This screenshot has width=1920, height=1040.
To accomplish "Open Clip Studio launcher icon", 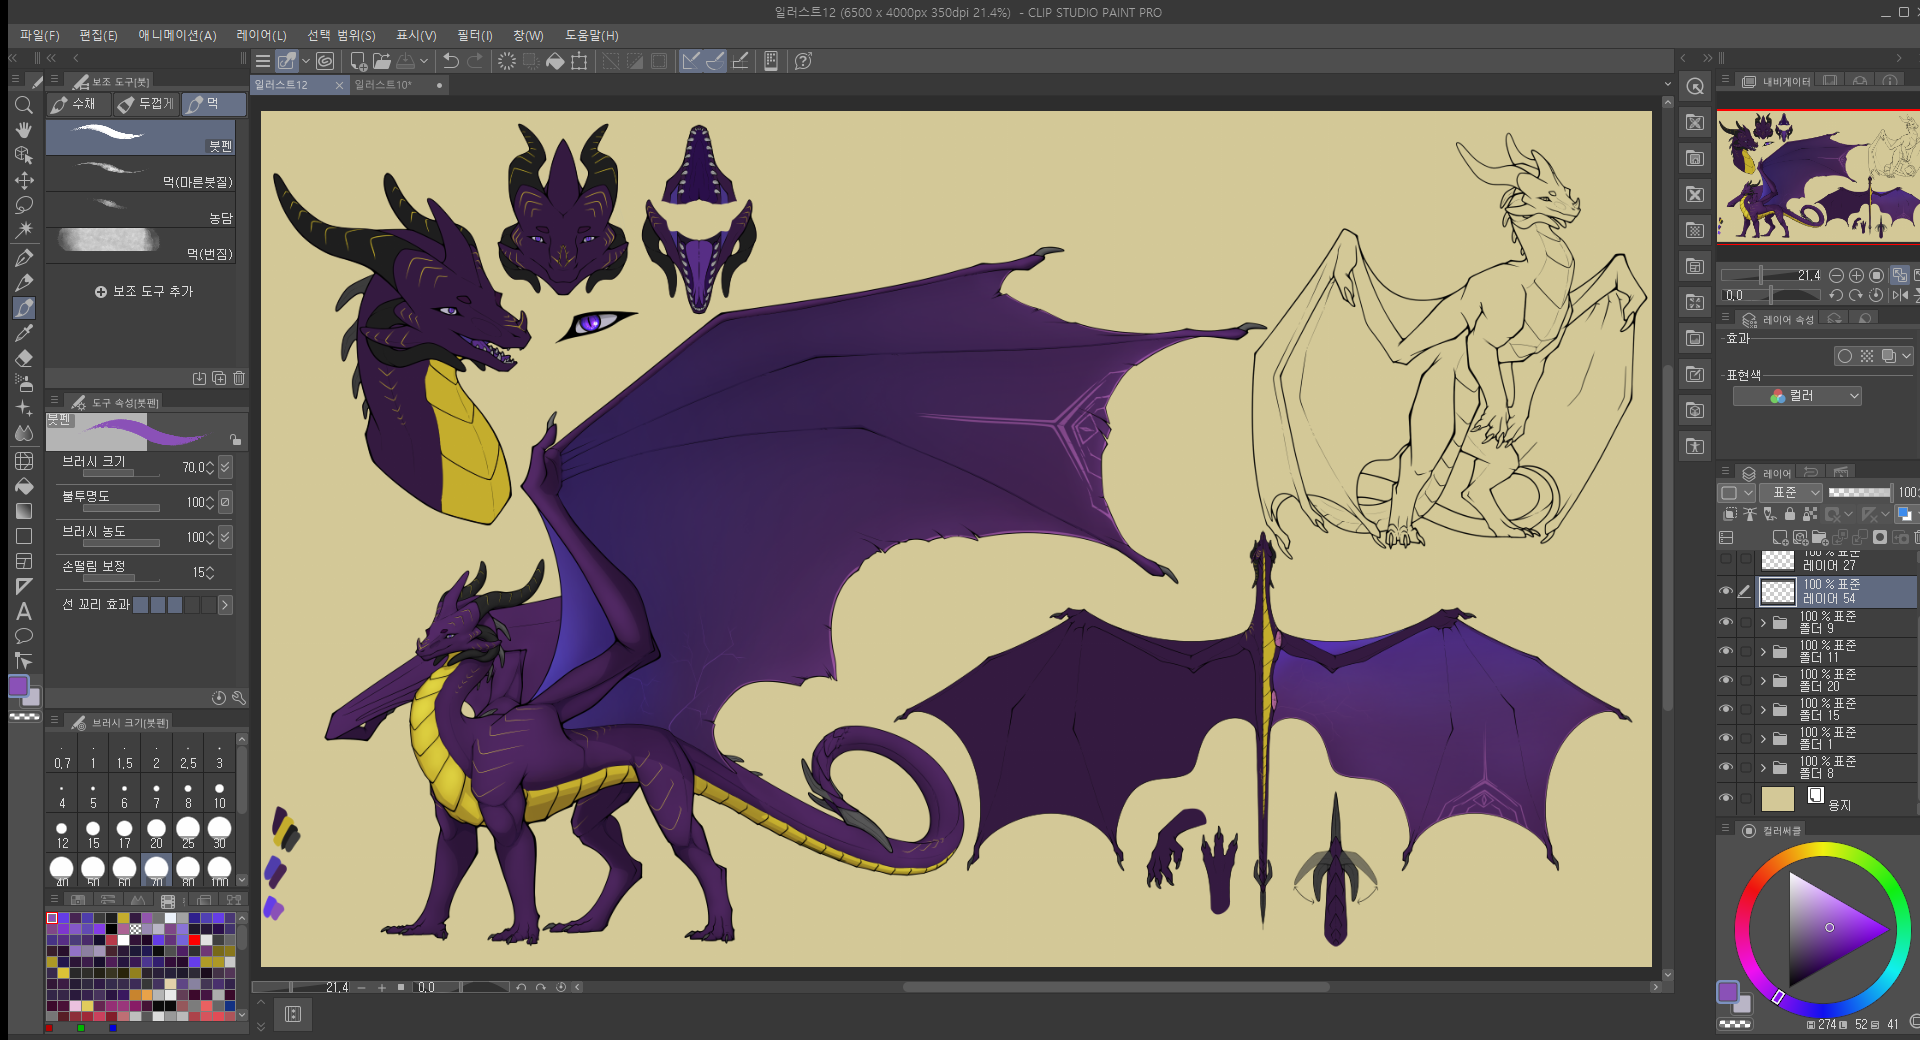I will [x=325, y=61].
